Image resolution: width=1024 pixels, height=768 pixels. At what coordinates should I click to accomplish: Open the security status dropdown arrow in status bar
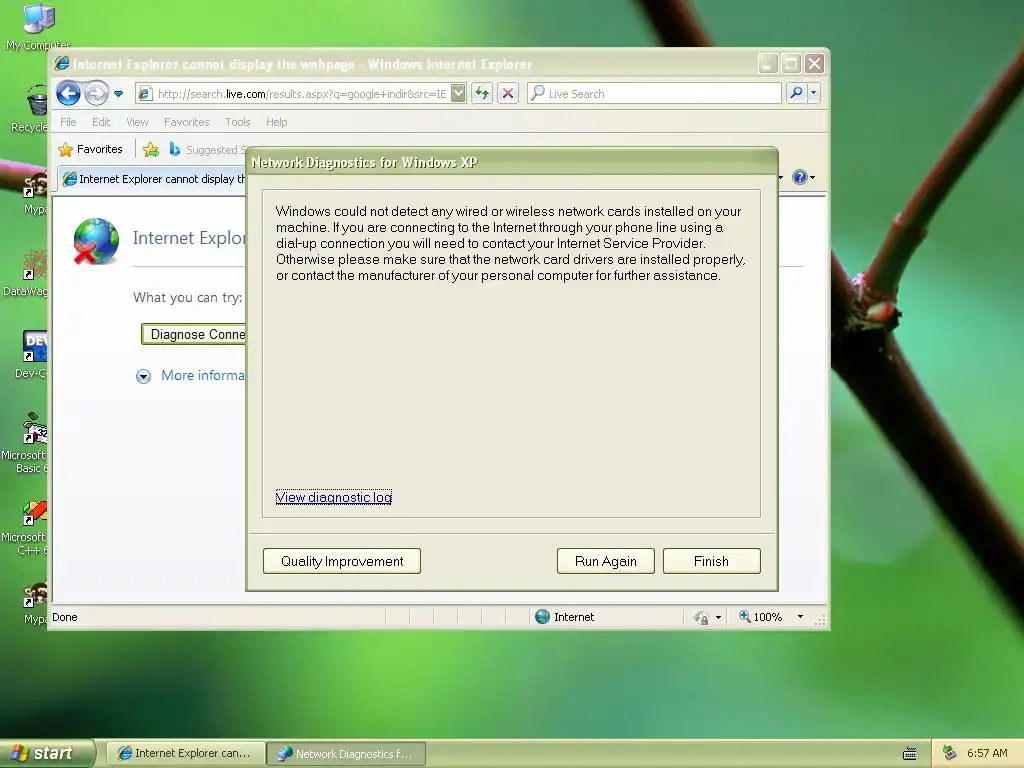point(718,617)
